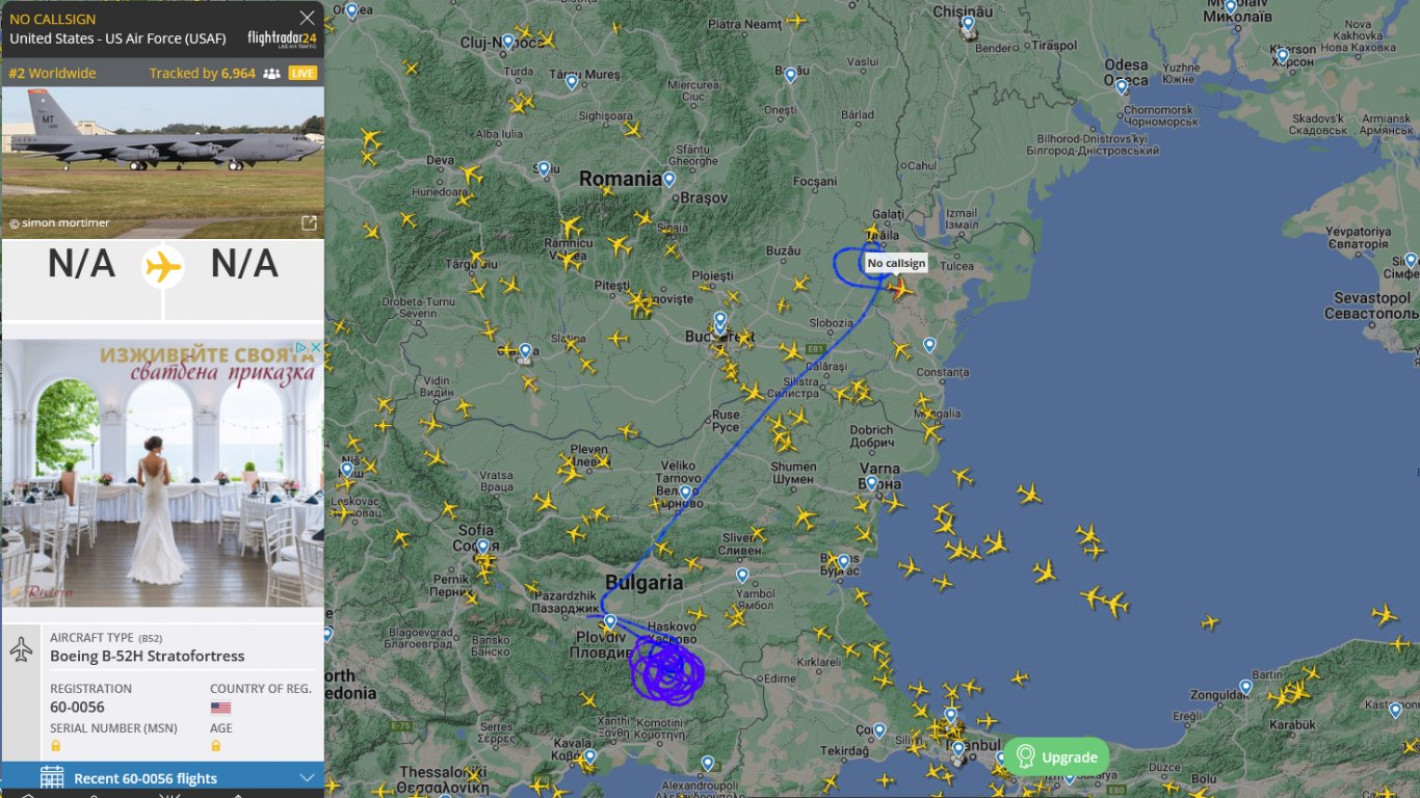The image size is (1420, 798).
Task: Click the yellow plane icon between N/A airports
Action: coord(163,267)
